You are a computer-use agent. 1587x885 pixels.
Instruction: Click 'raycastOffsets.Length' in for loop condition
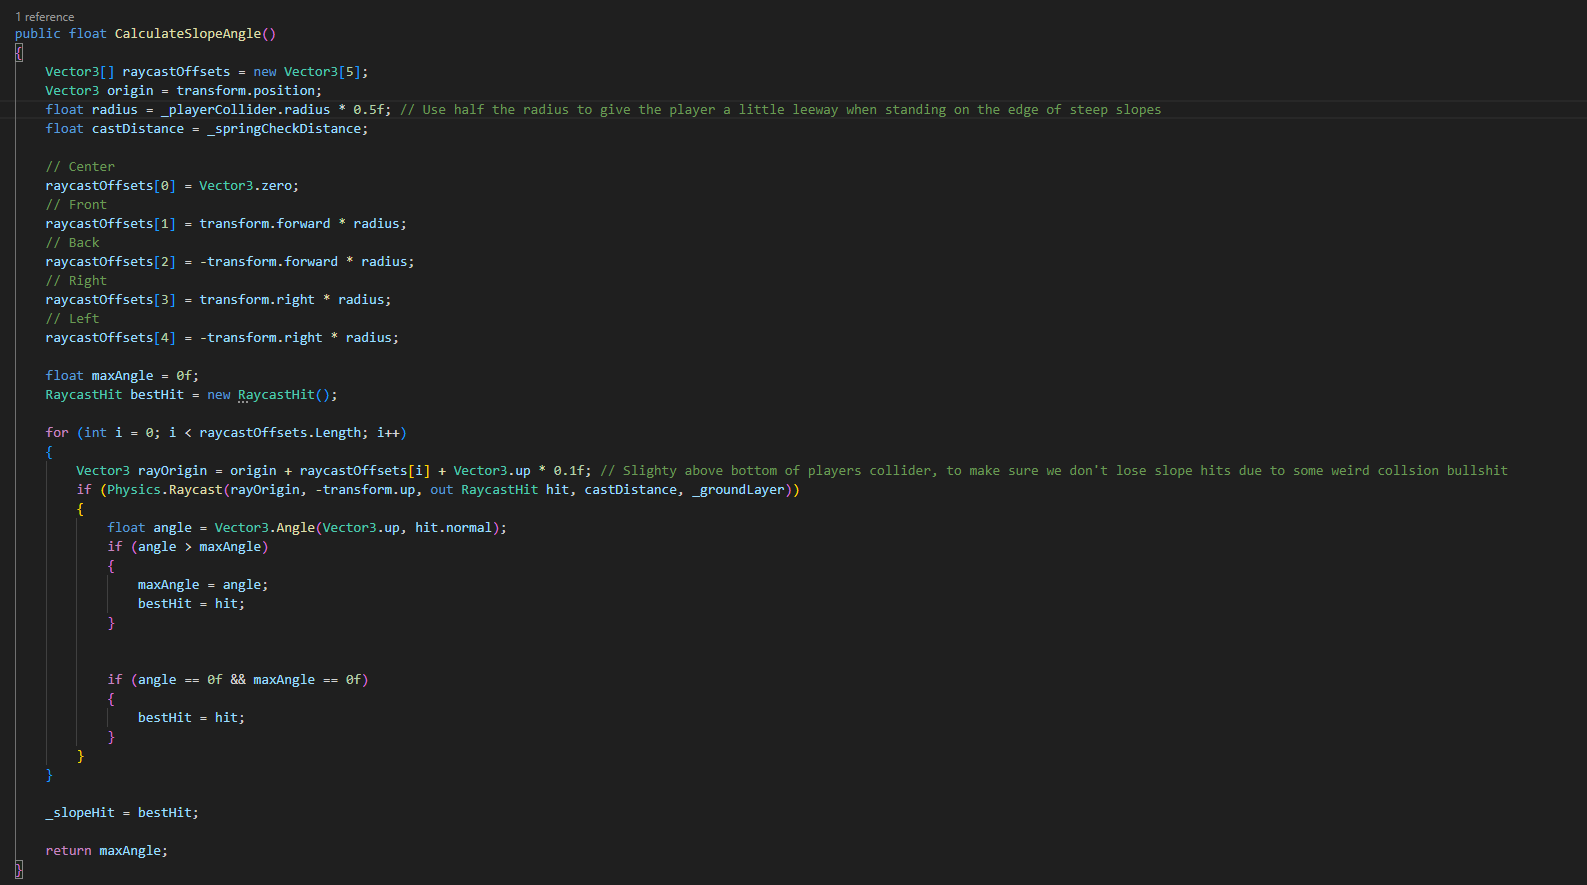click(280, 433)
